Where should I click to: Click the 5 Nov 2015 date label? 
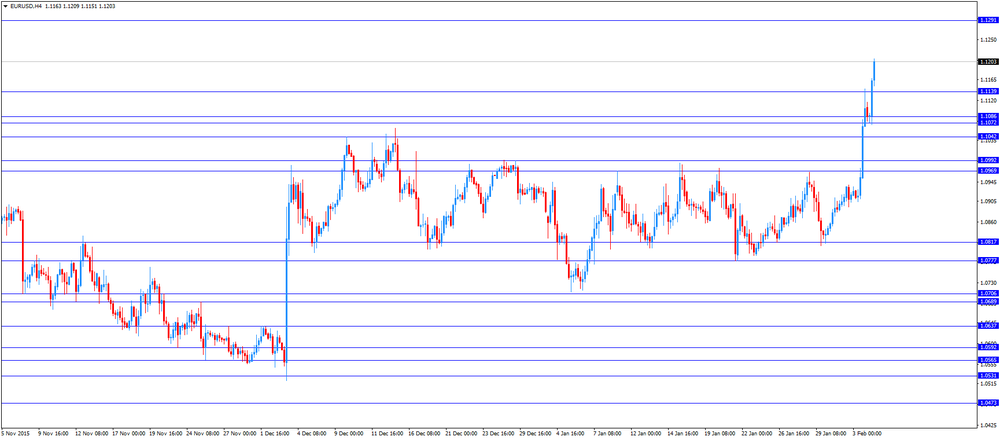pos(15,434)
